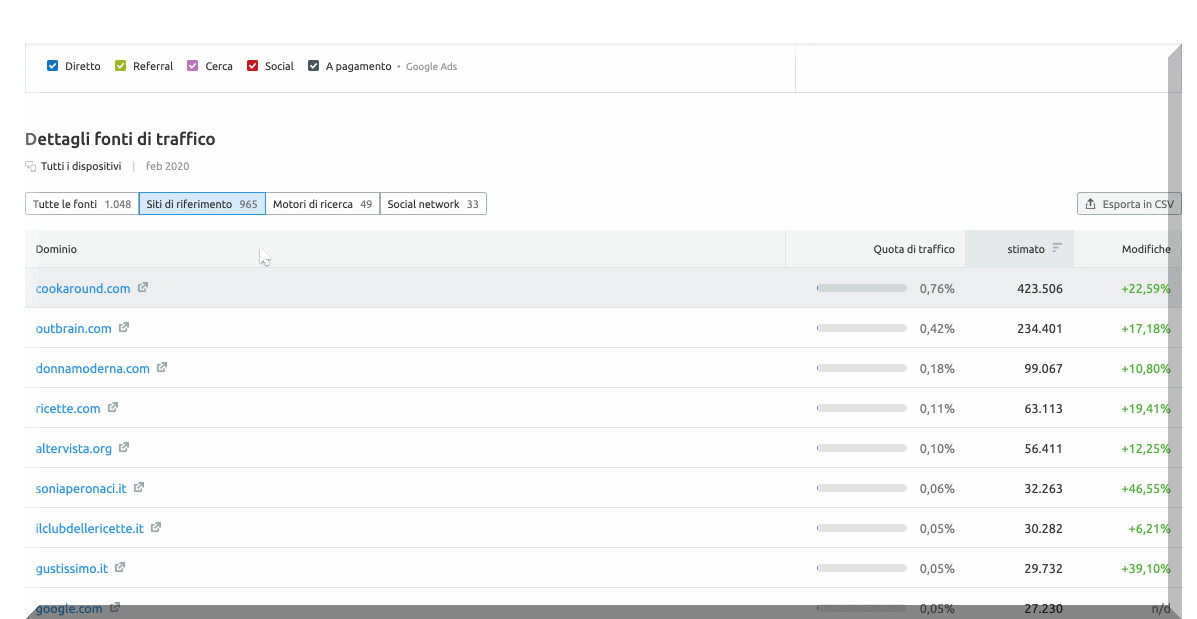1197x619 pixels.
Task: Uncheck the Diretto checkbox
Action: coord(53,66)
